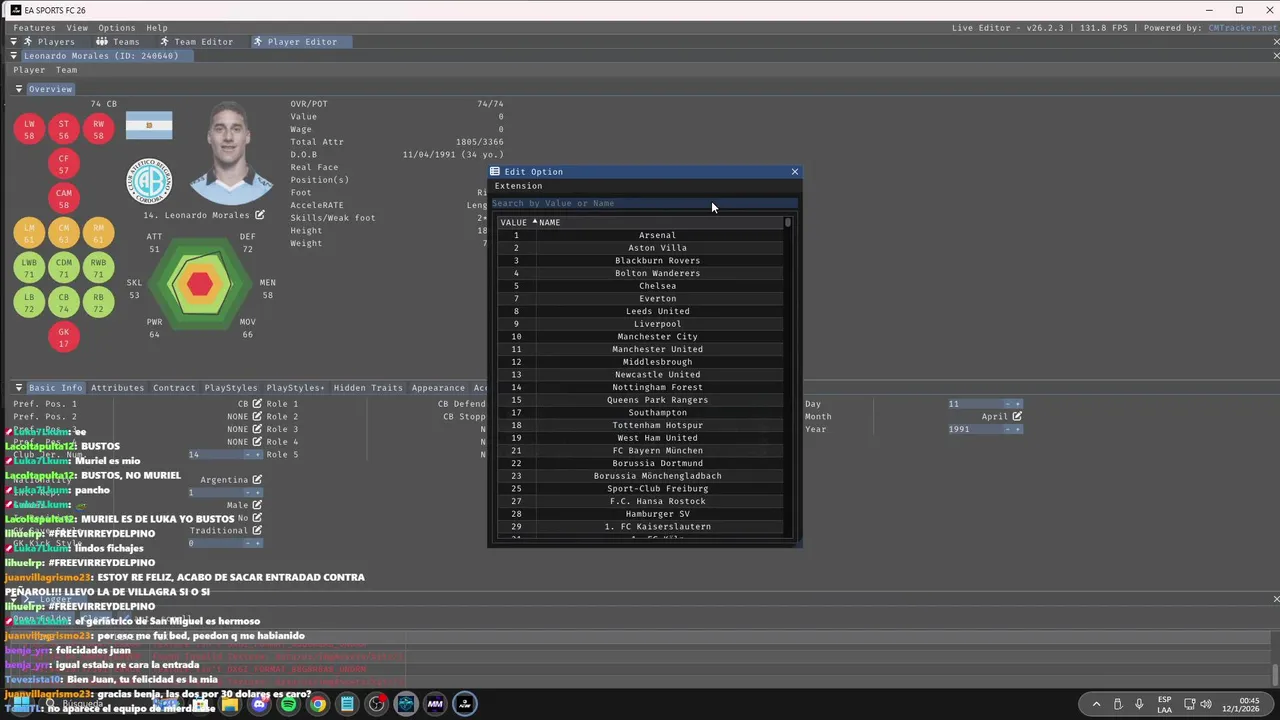Open the Features menu
This screenshot has width=1280, height=720.
coord(34,28)
